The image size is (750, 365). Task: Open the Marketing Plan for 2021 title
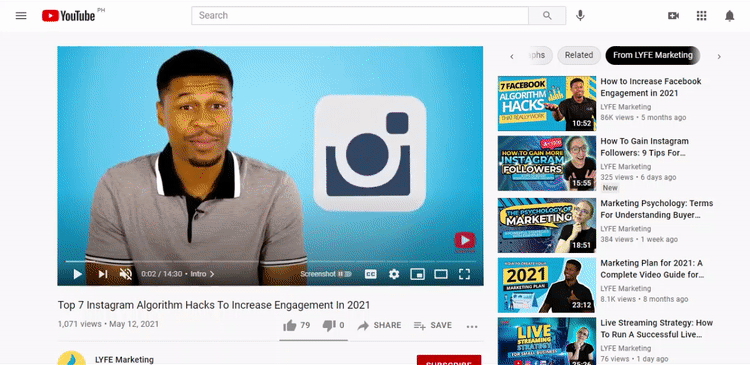pos(652,269)
